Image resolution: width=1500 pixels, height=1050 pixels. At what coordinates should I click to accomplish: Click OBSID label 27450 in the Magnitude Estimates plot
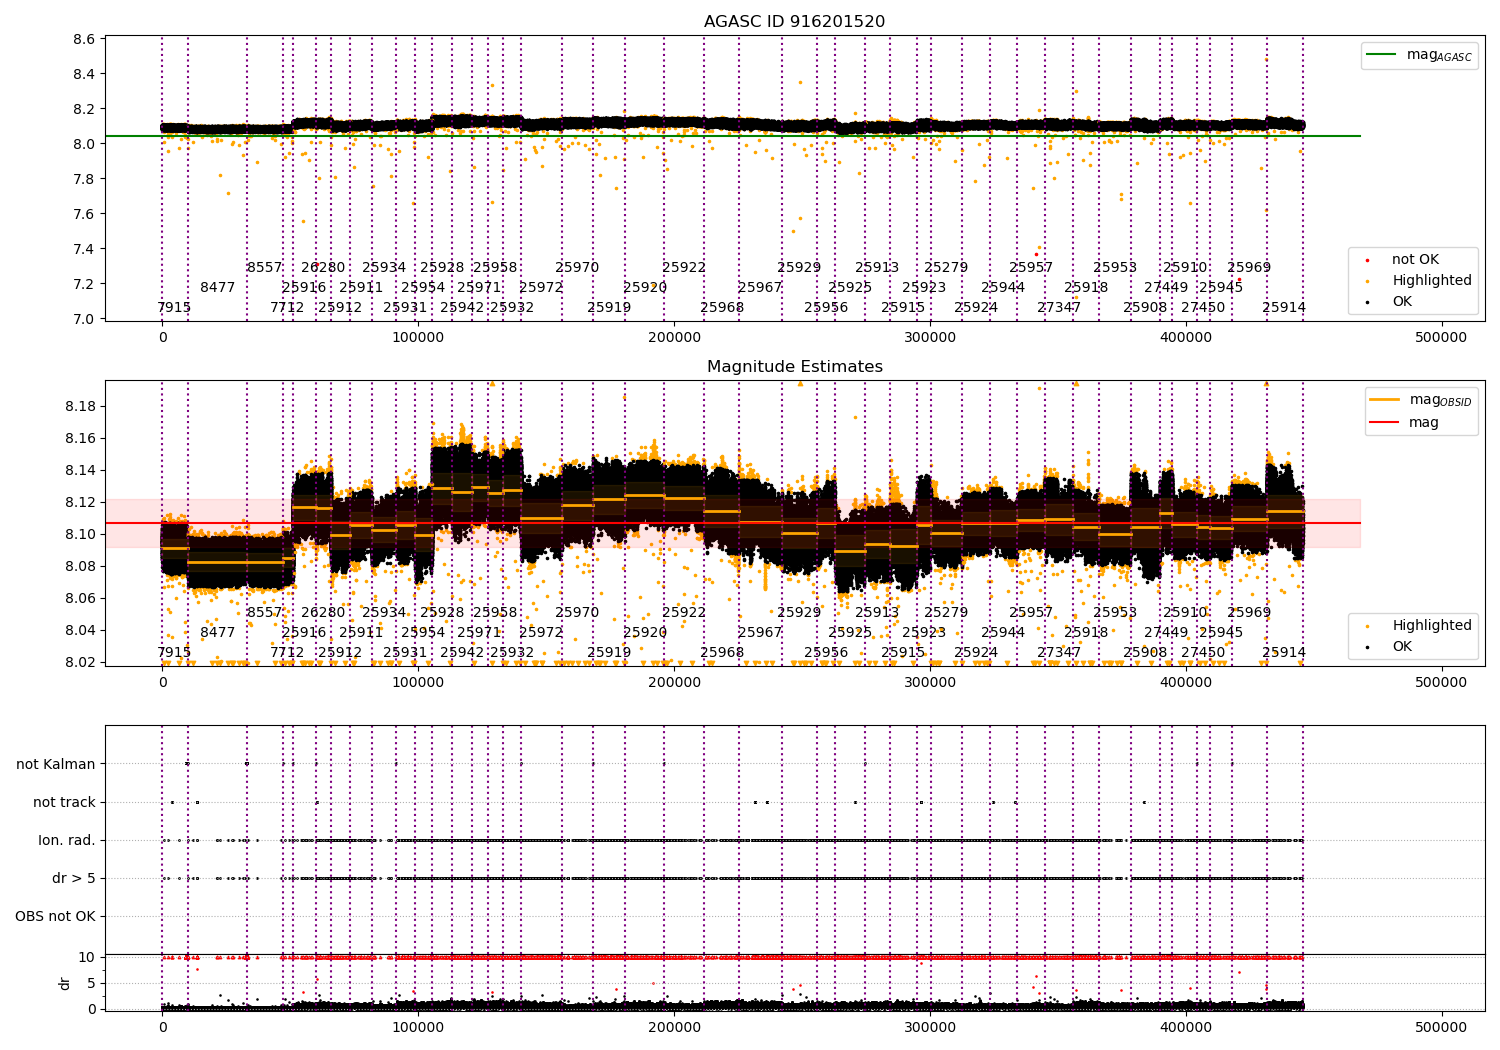pos(1203,652)
